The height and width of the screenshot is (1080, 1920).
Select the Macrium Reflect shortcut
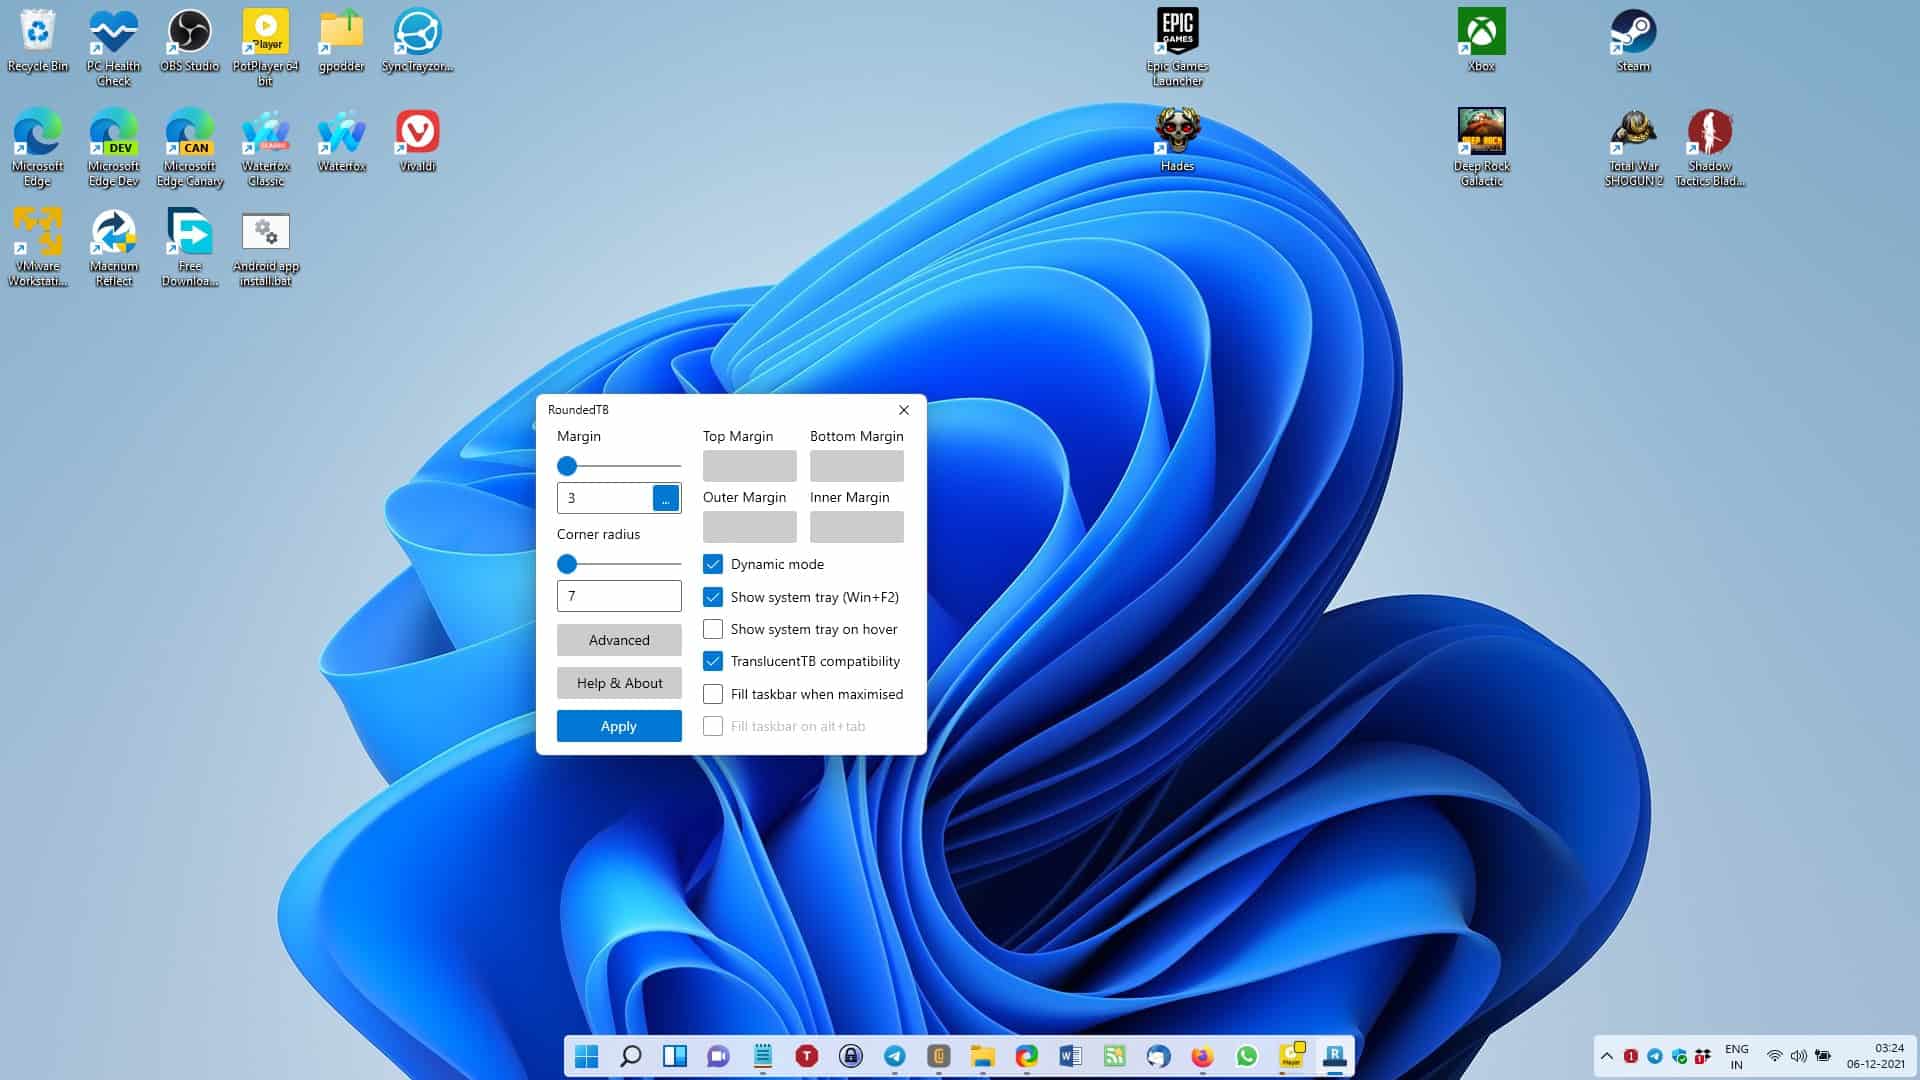[114, 248]
